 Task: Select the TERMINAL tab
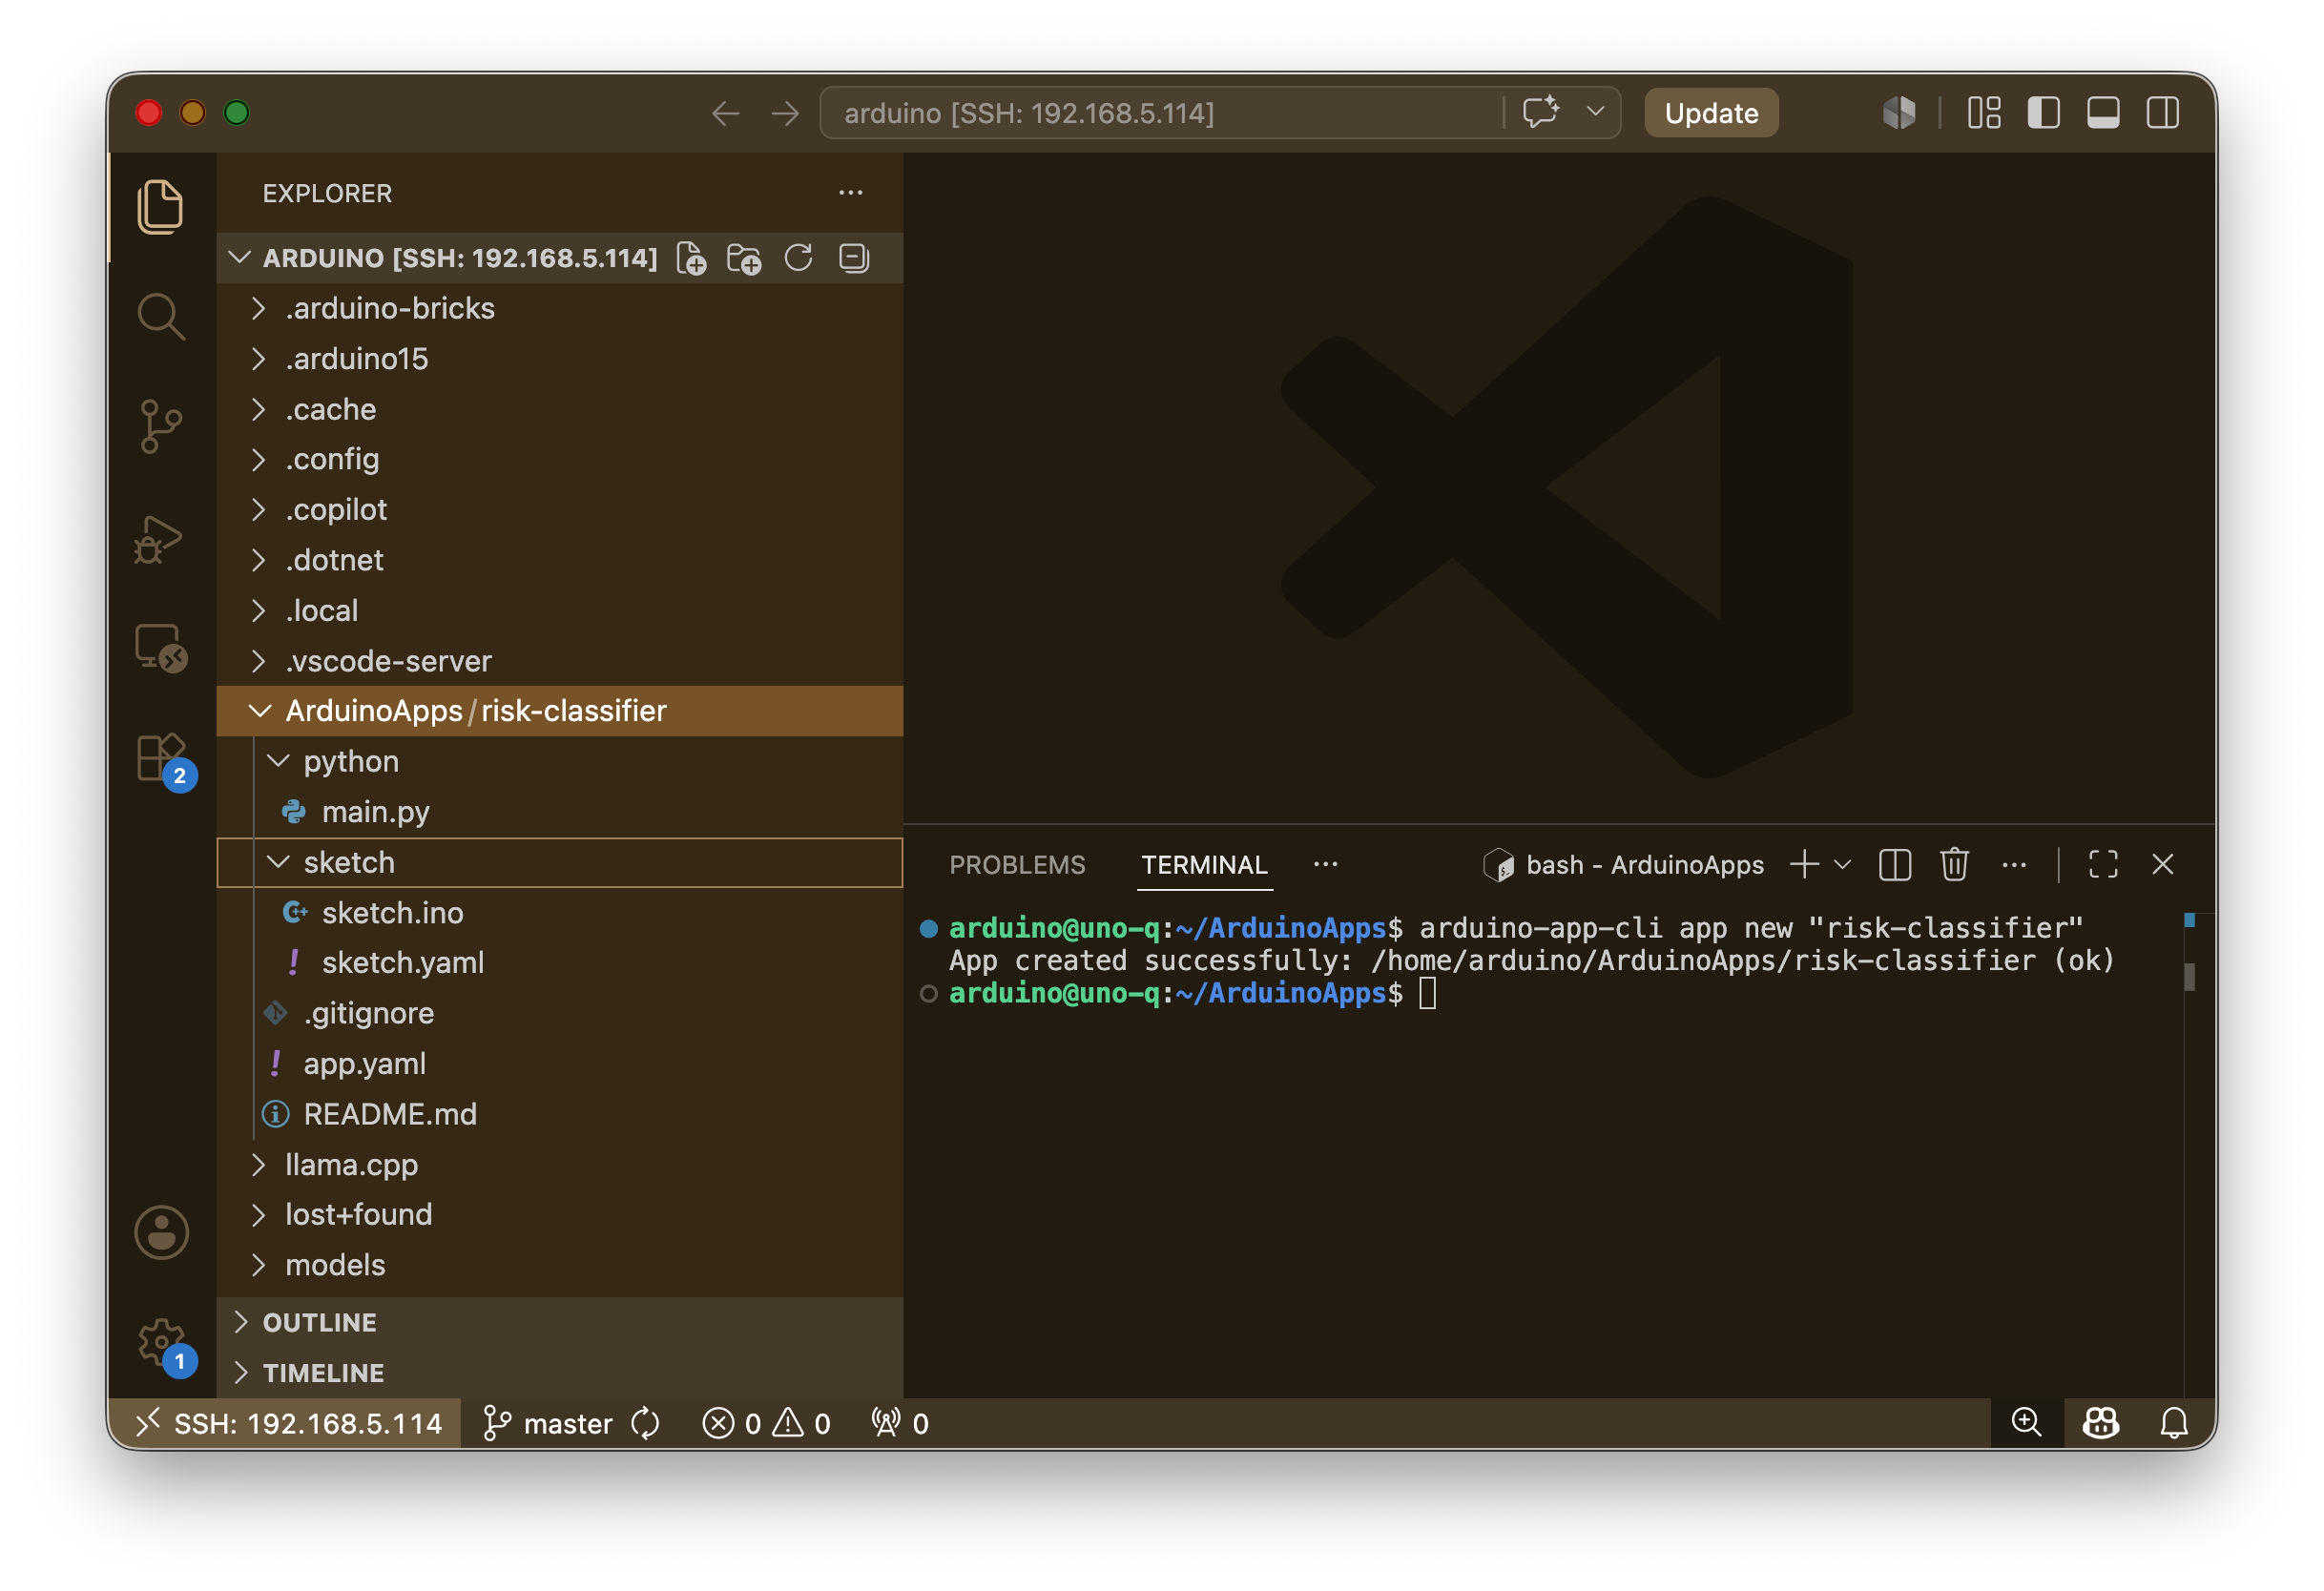[x=1205, y=865]
